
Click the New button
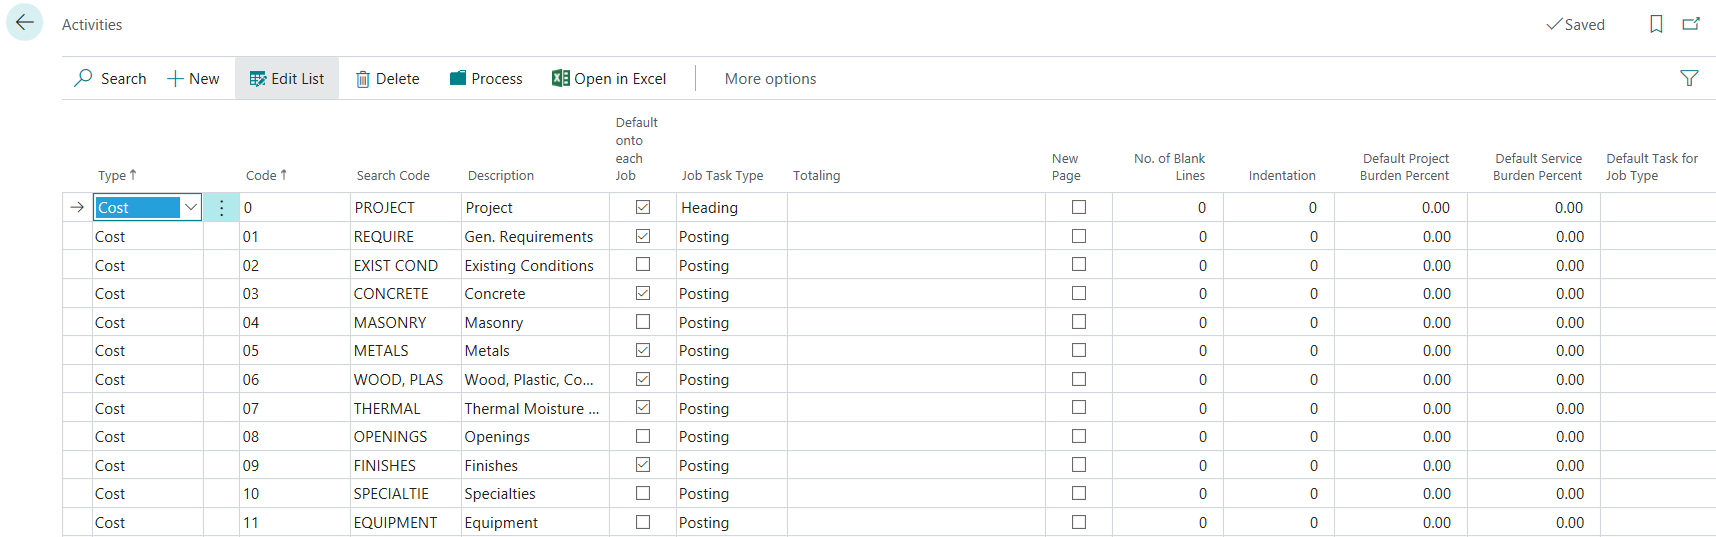(x=193, y=79)
